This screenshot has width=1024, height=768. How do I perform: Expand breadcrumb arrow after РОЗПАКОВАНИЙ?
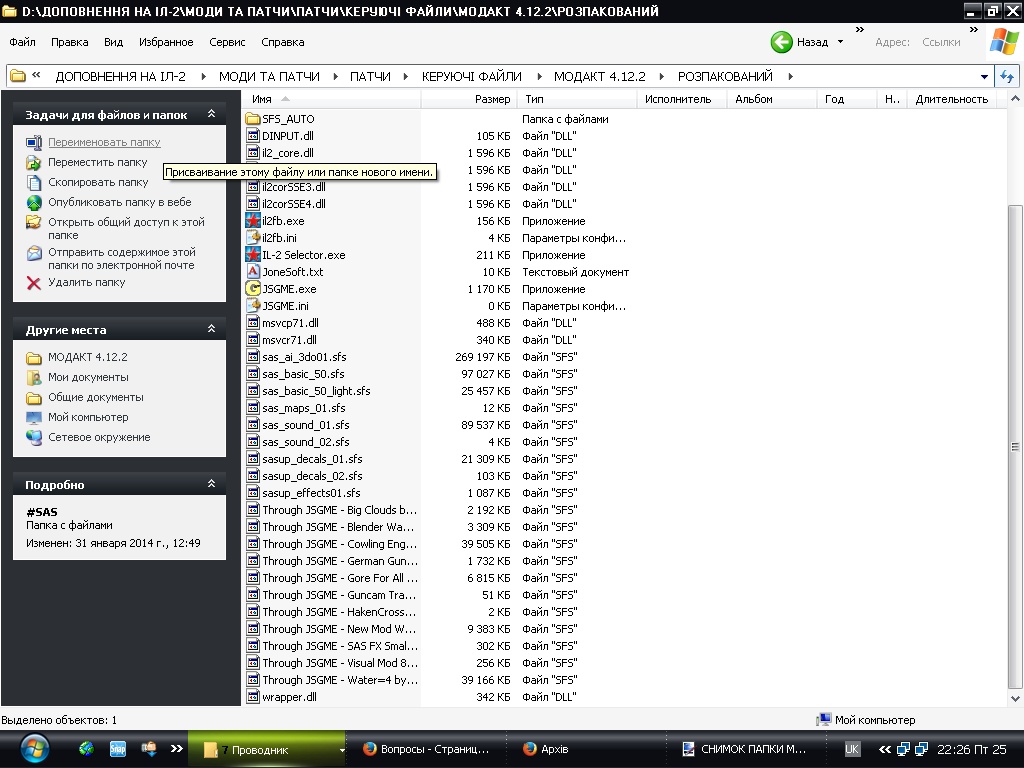tap(790, 76)
